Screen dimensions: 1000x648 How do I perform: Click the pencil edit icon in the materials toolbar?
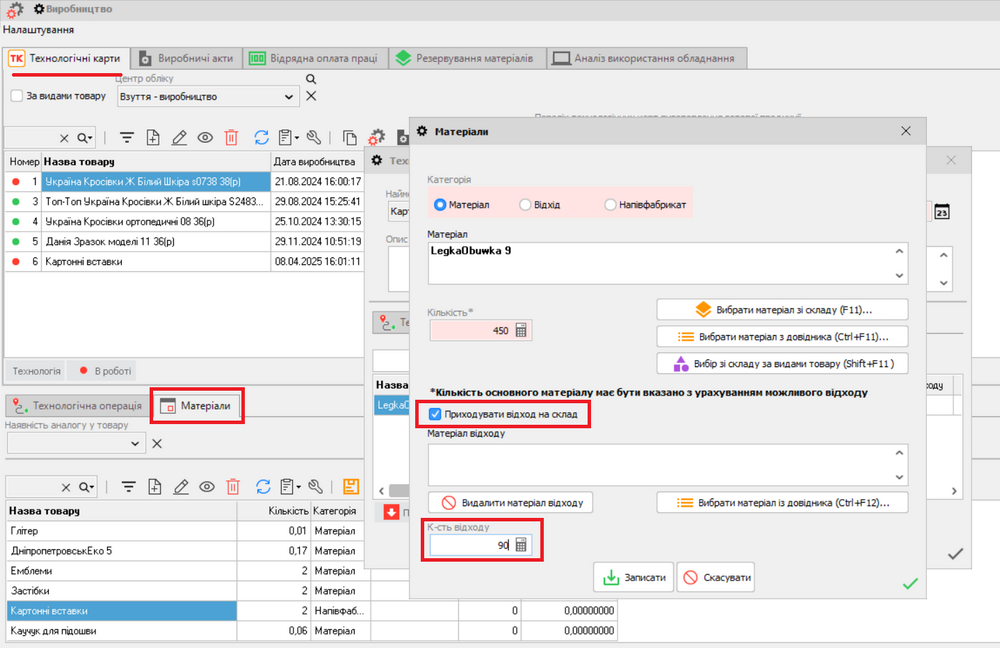pos(181,486)
